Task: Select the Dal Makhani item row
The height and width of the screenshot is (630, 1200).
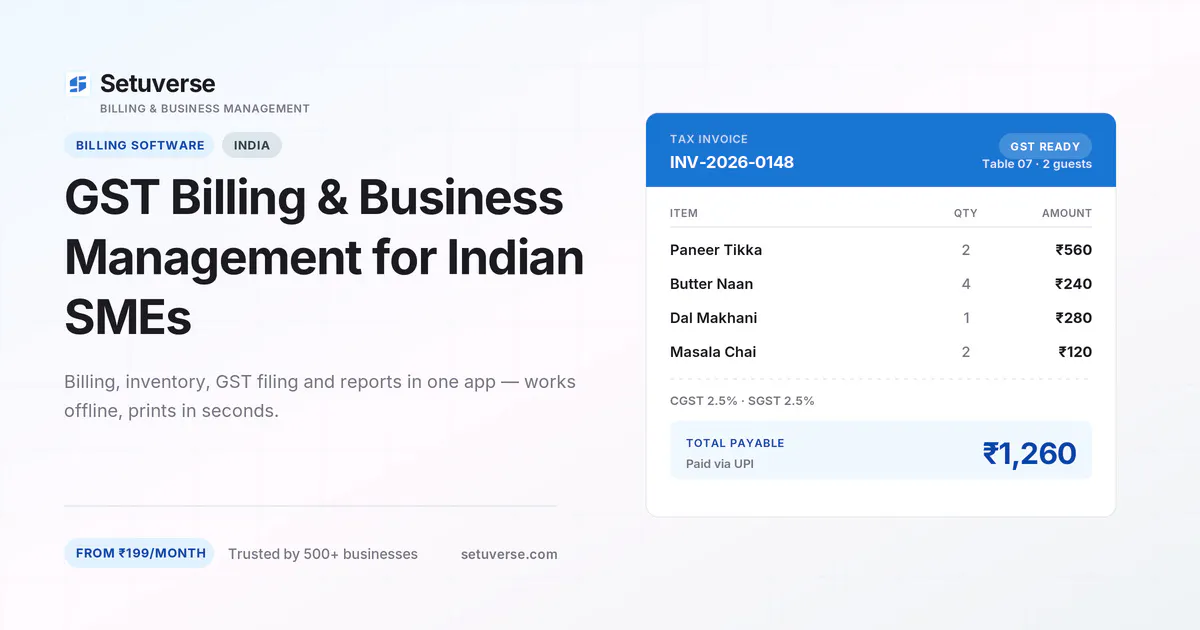Action: point(881,318)
